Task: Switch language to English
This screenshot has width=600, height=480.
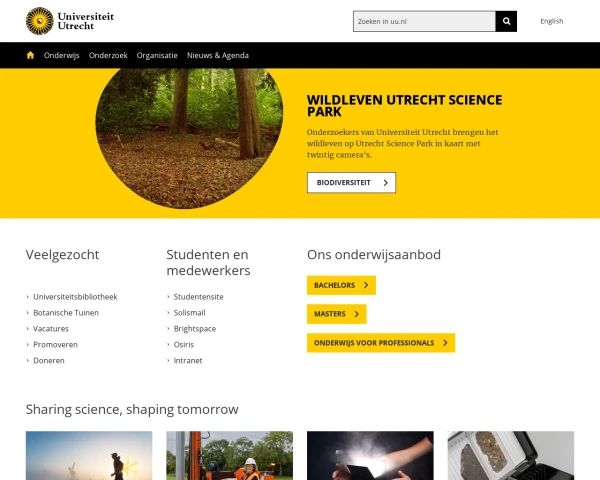Action: (x=551, y=21)
